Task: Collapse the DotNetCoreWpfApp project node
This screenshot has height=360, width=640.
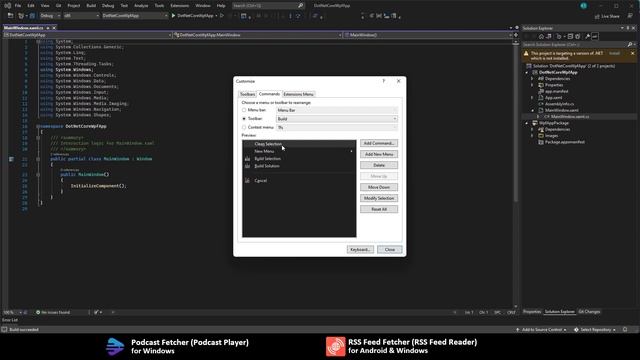Action: [527, 72]
